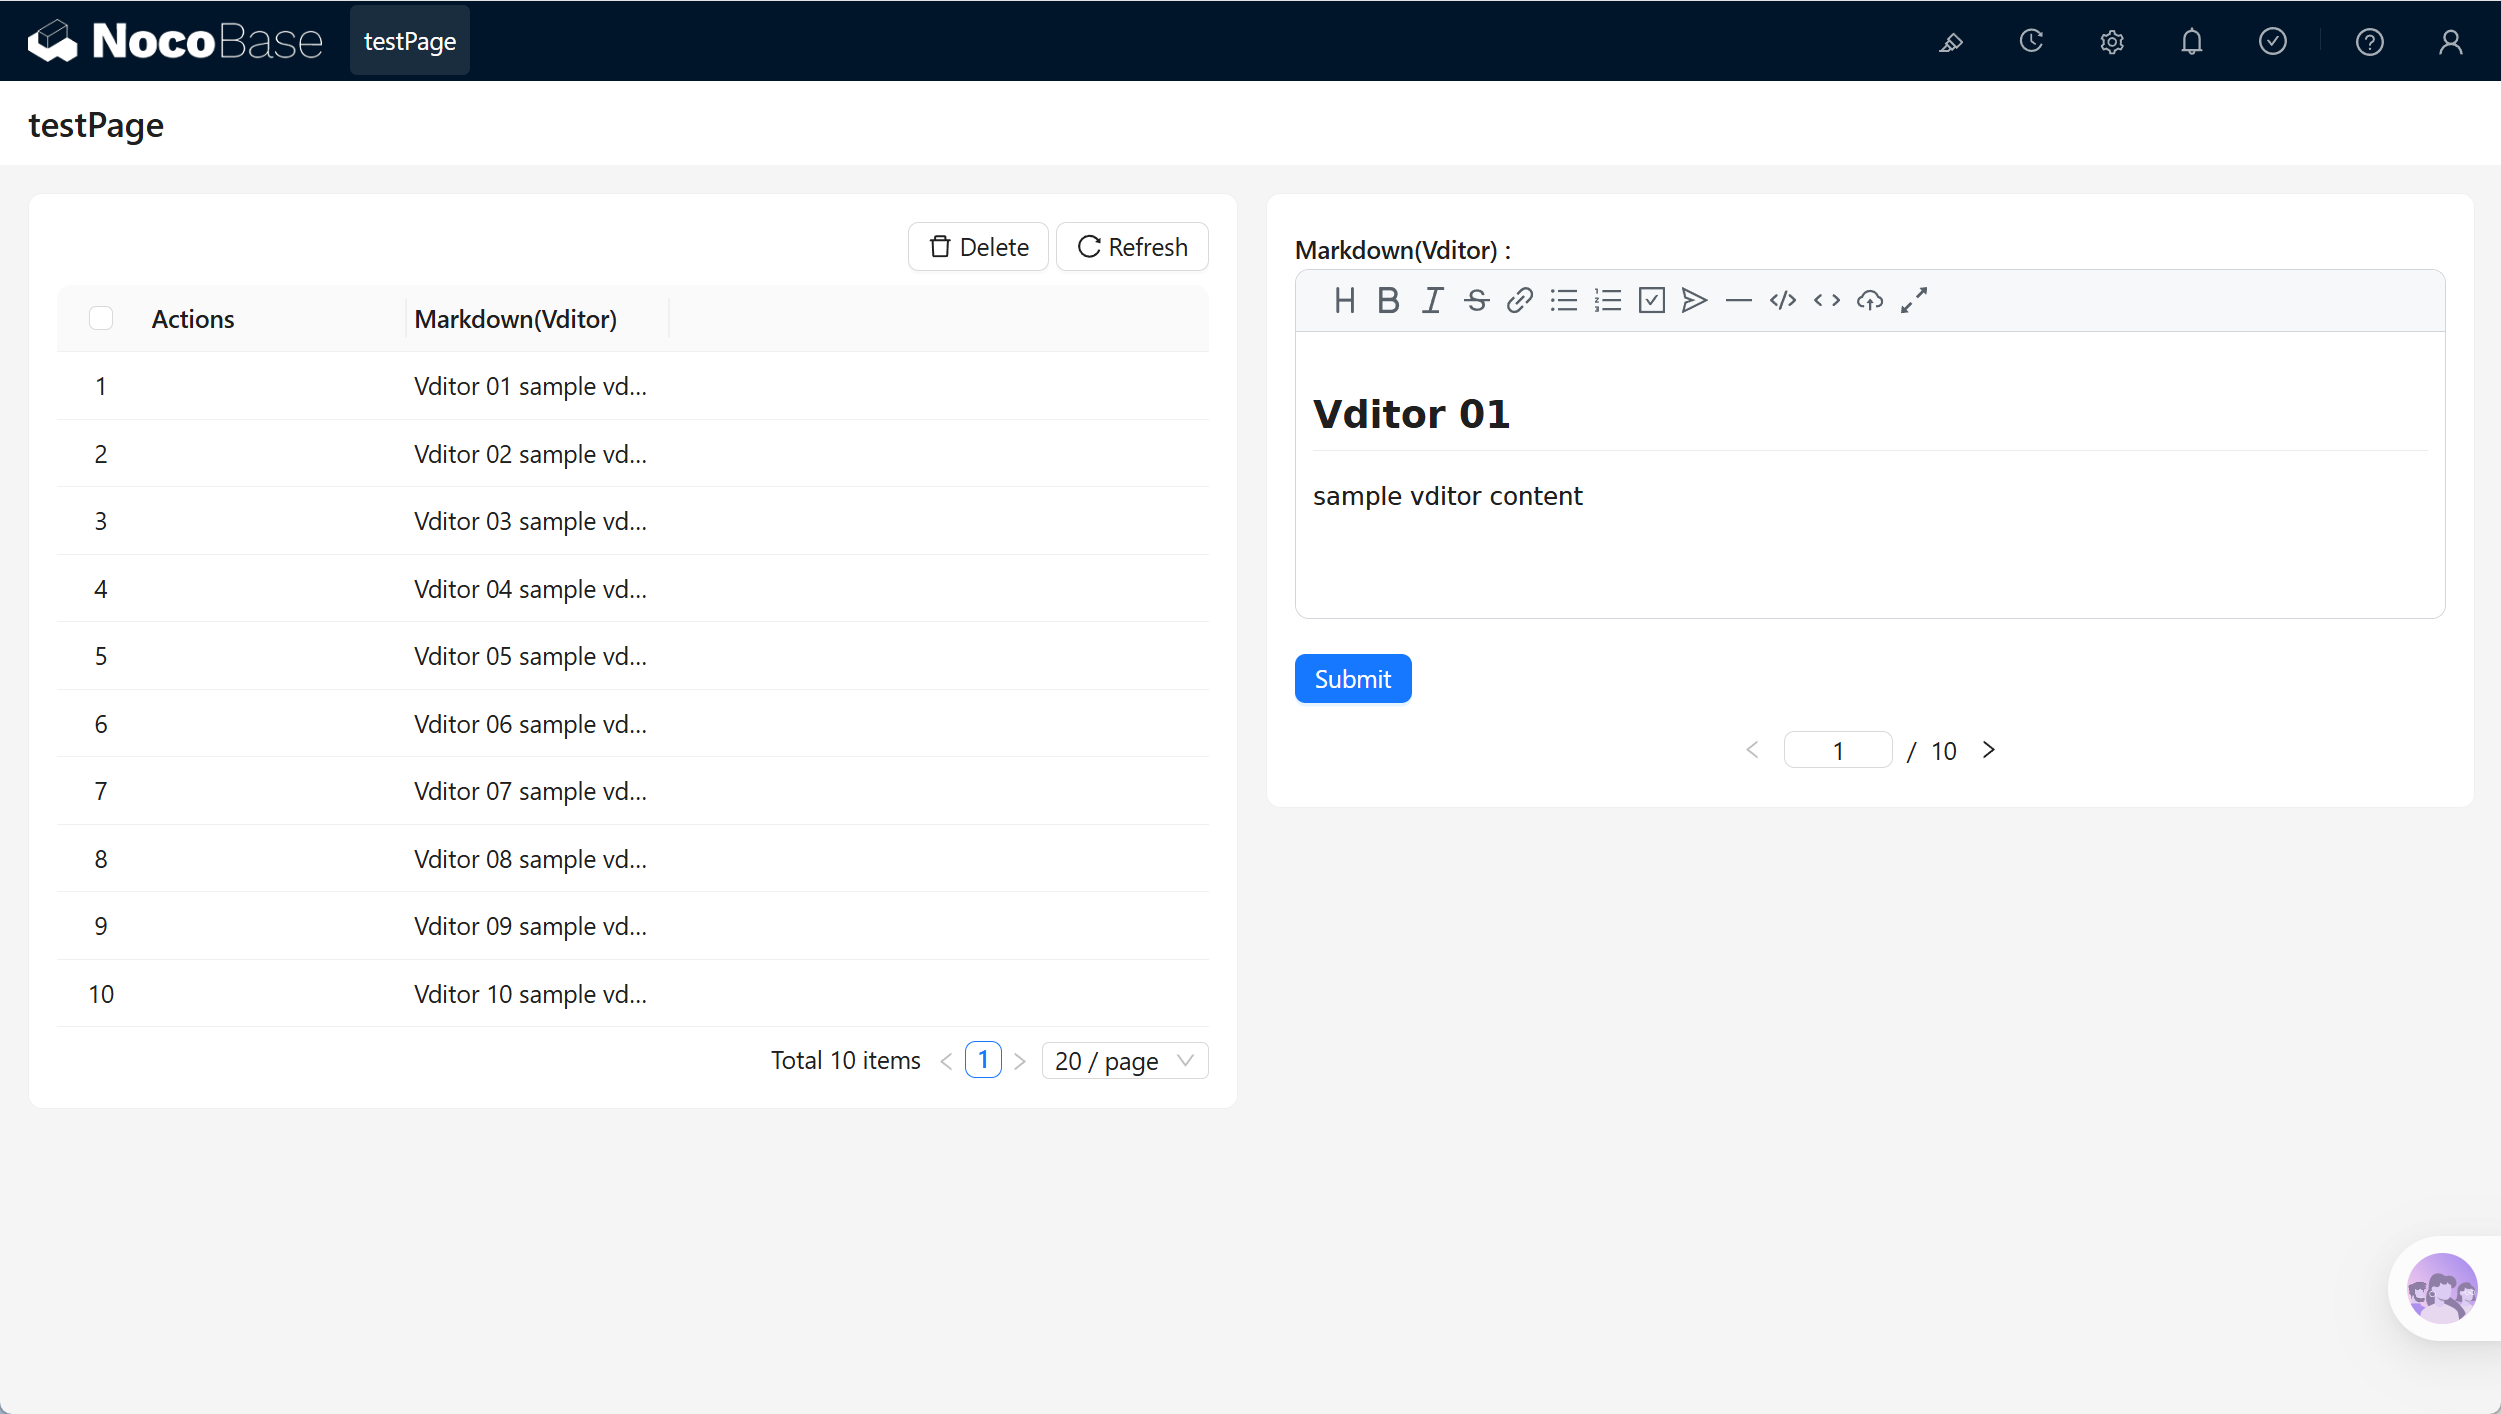Screen dimensions: 2501x1414
Task: Insert a task checklist item
Action: (x=1652, y=300)
